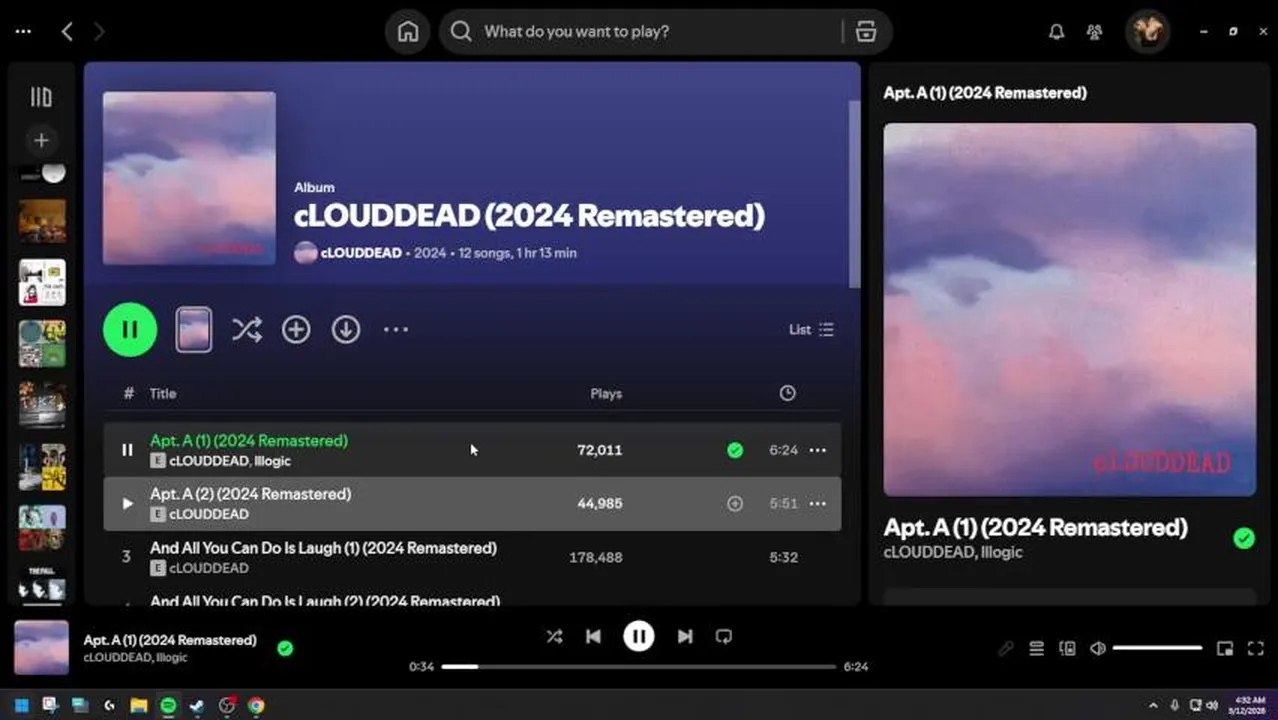Click the album page vertical scrollbar
1278x720 pixels.
coord(854,194)
